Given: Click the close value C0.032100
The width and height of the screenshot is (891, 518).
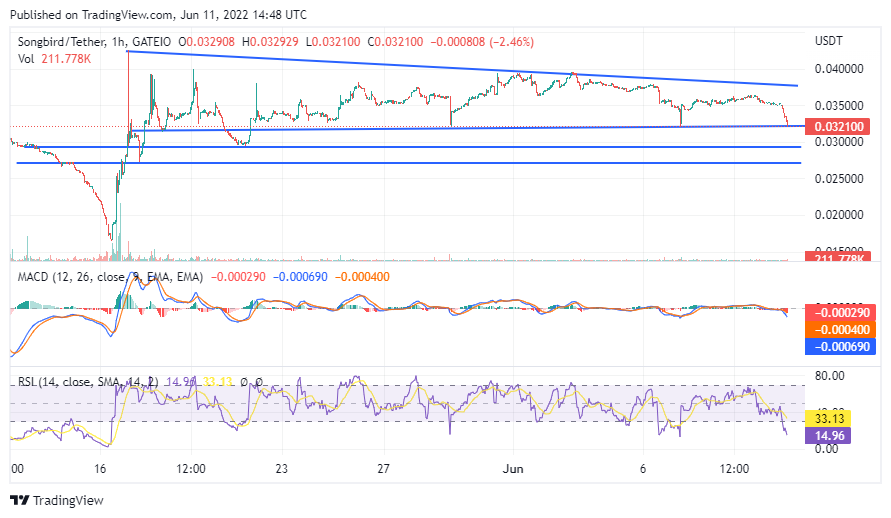Looking at the screenshot, I should [x=395, y=42].
